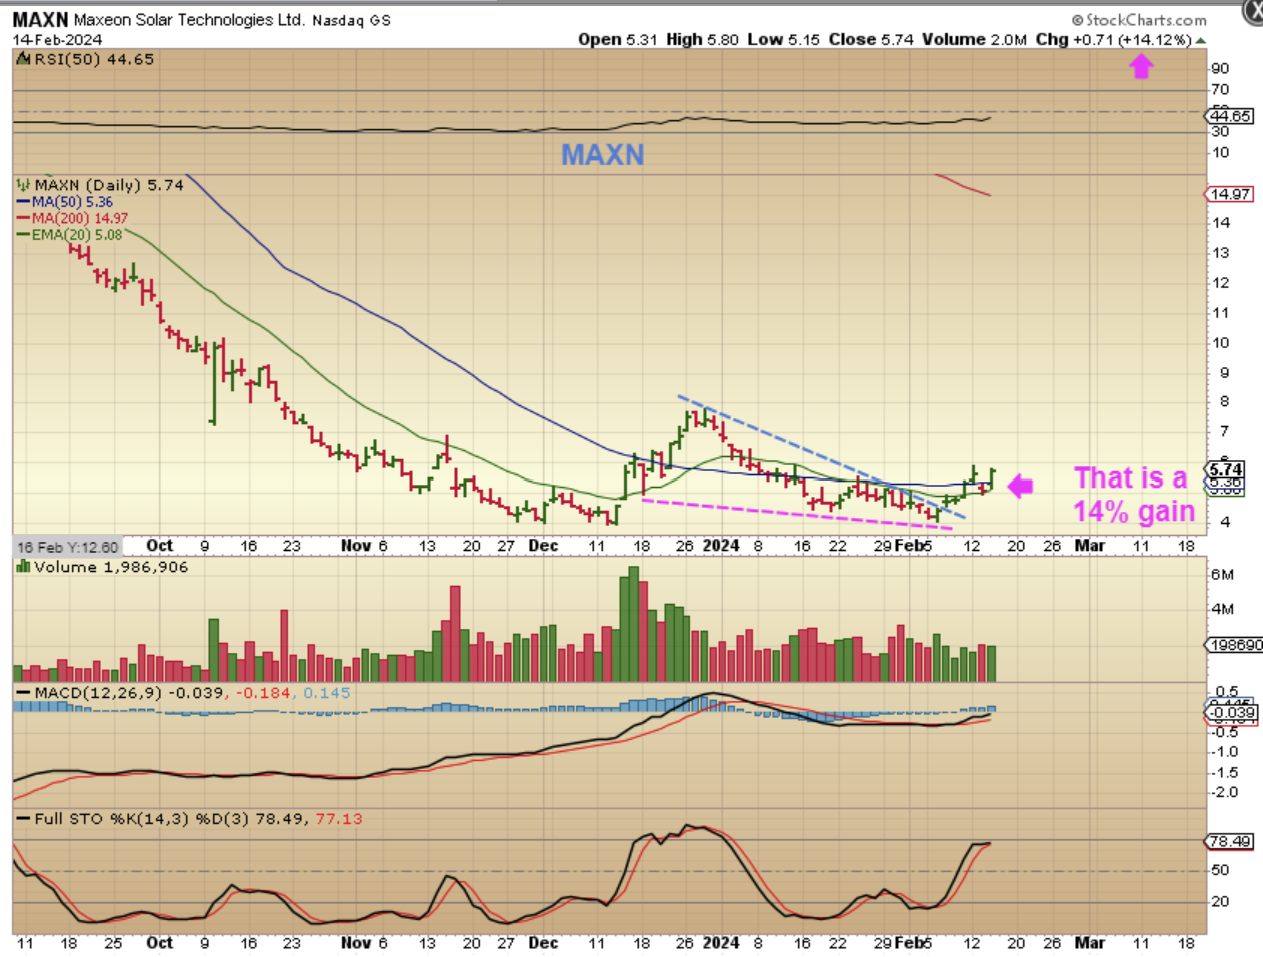
Task: Click the green up-triangle beside Chg value
Action: pos(1200,41)
